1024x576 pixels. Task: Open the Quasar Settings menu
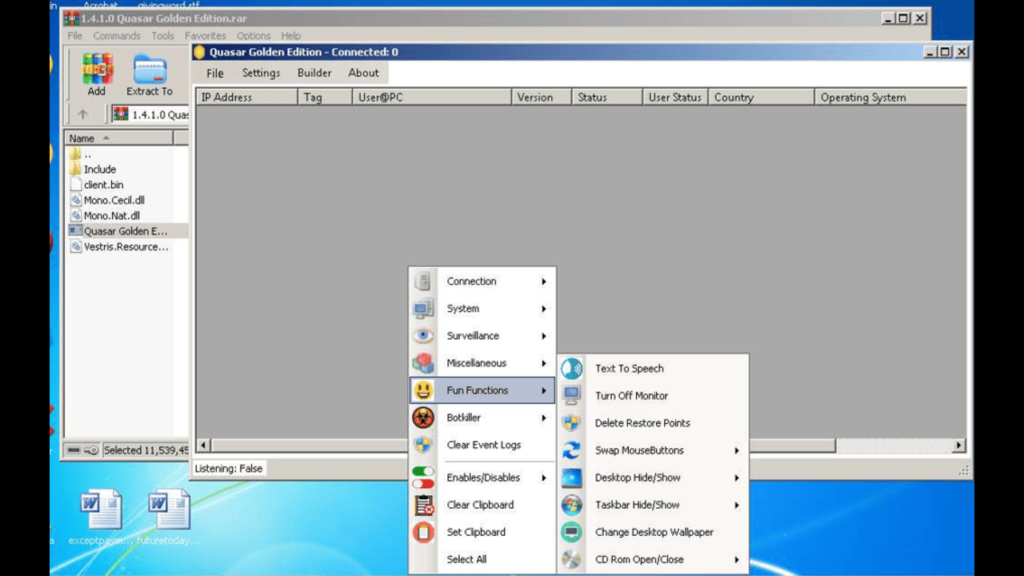(x=261, y=73)
